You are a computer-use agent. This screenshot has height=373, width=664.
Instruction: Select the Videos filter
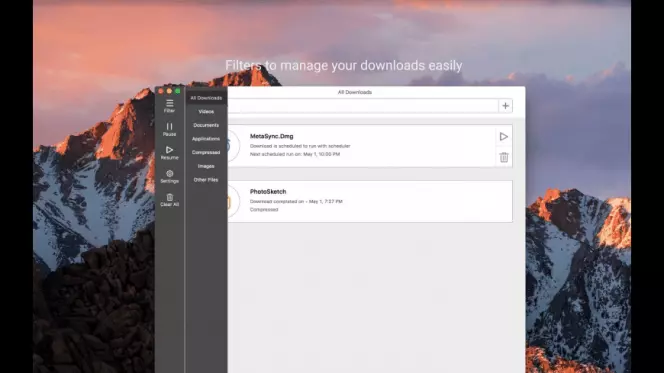tap(206, 112)
